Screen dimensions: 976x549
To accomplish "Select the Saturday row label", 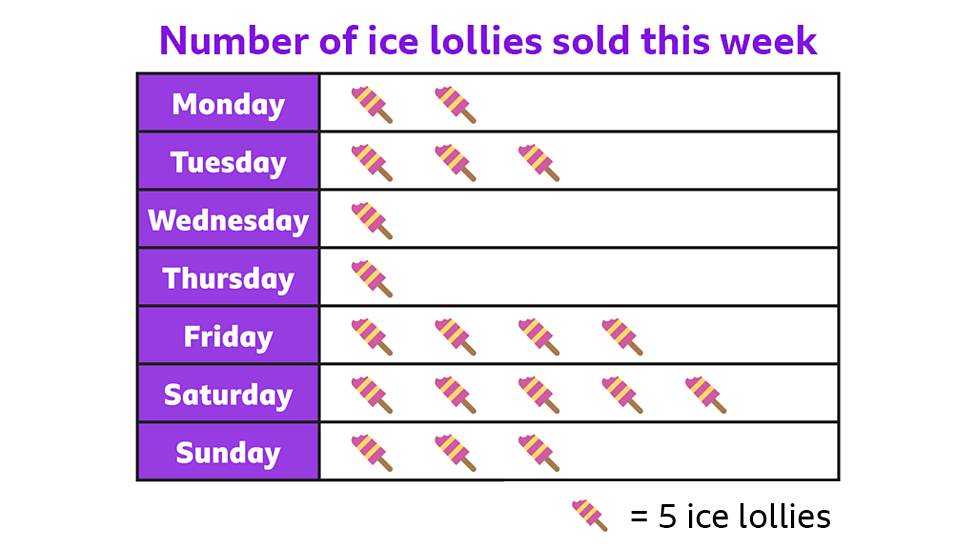I will point(228,394).
